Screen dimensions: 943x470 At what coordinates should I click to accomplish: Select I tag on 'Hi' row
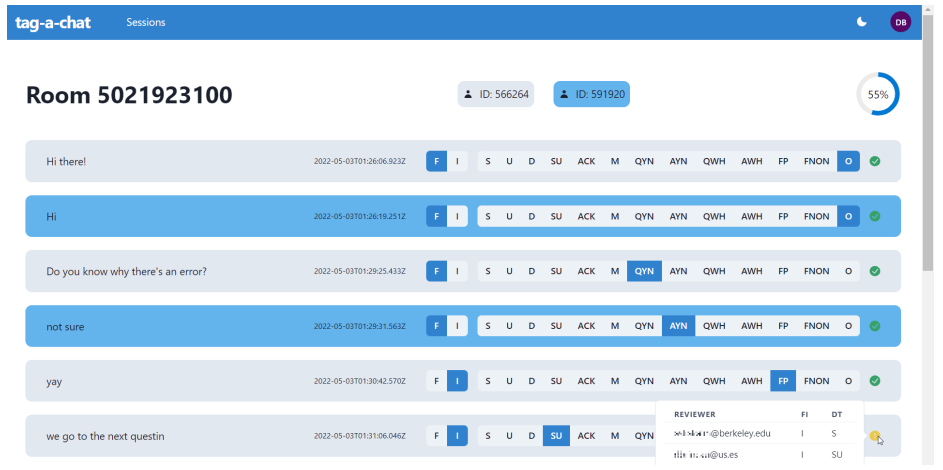pyautogui.click(x=457, y=216)
